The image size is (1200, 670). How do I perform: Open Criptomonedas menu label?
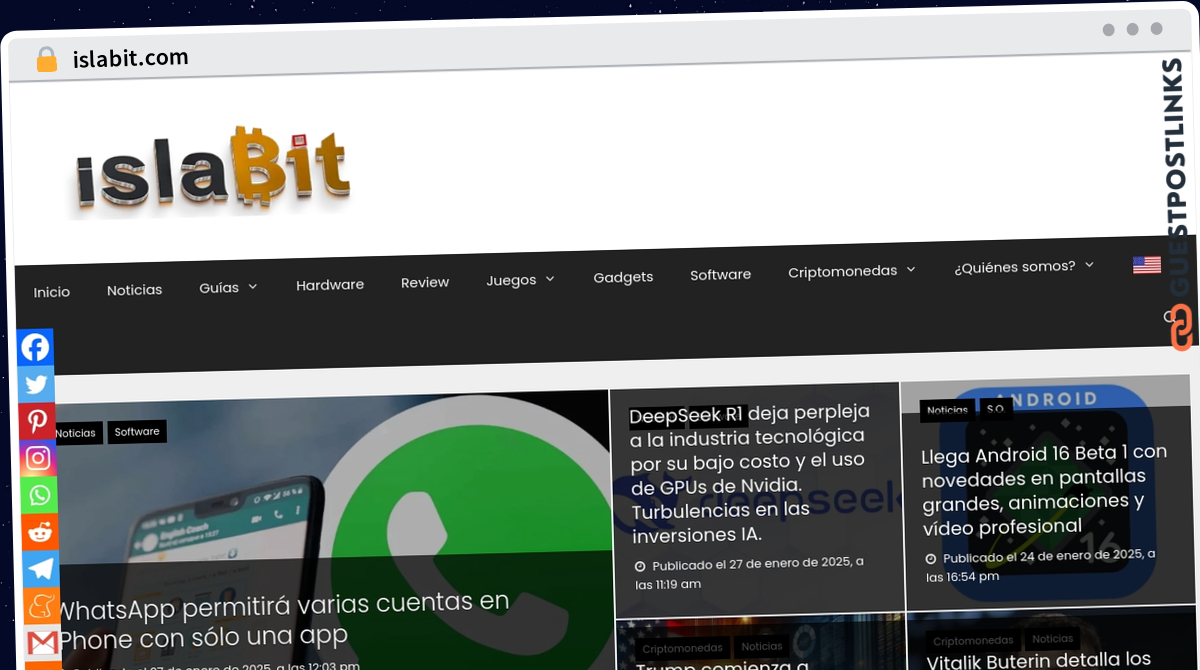[x=843, y=271]
